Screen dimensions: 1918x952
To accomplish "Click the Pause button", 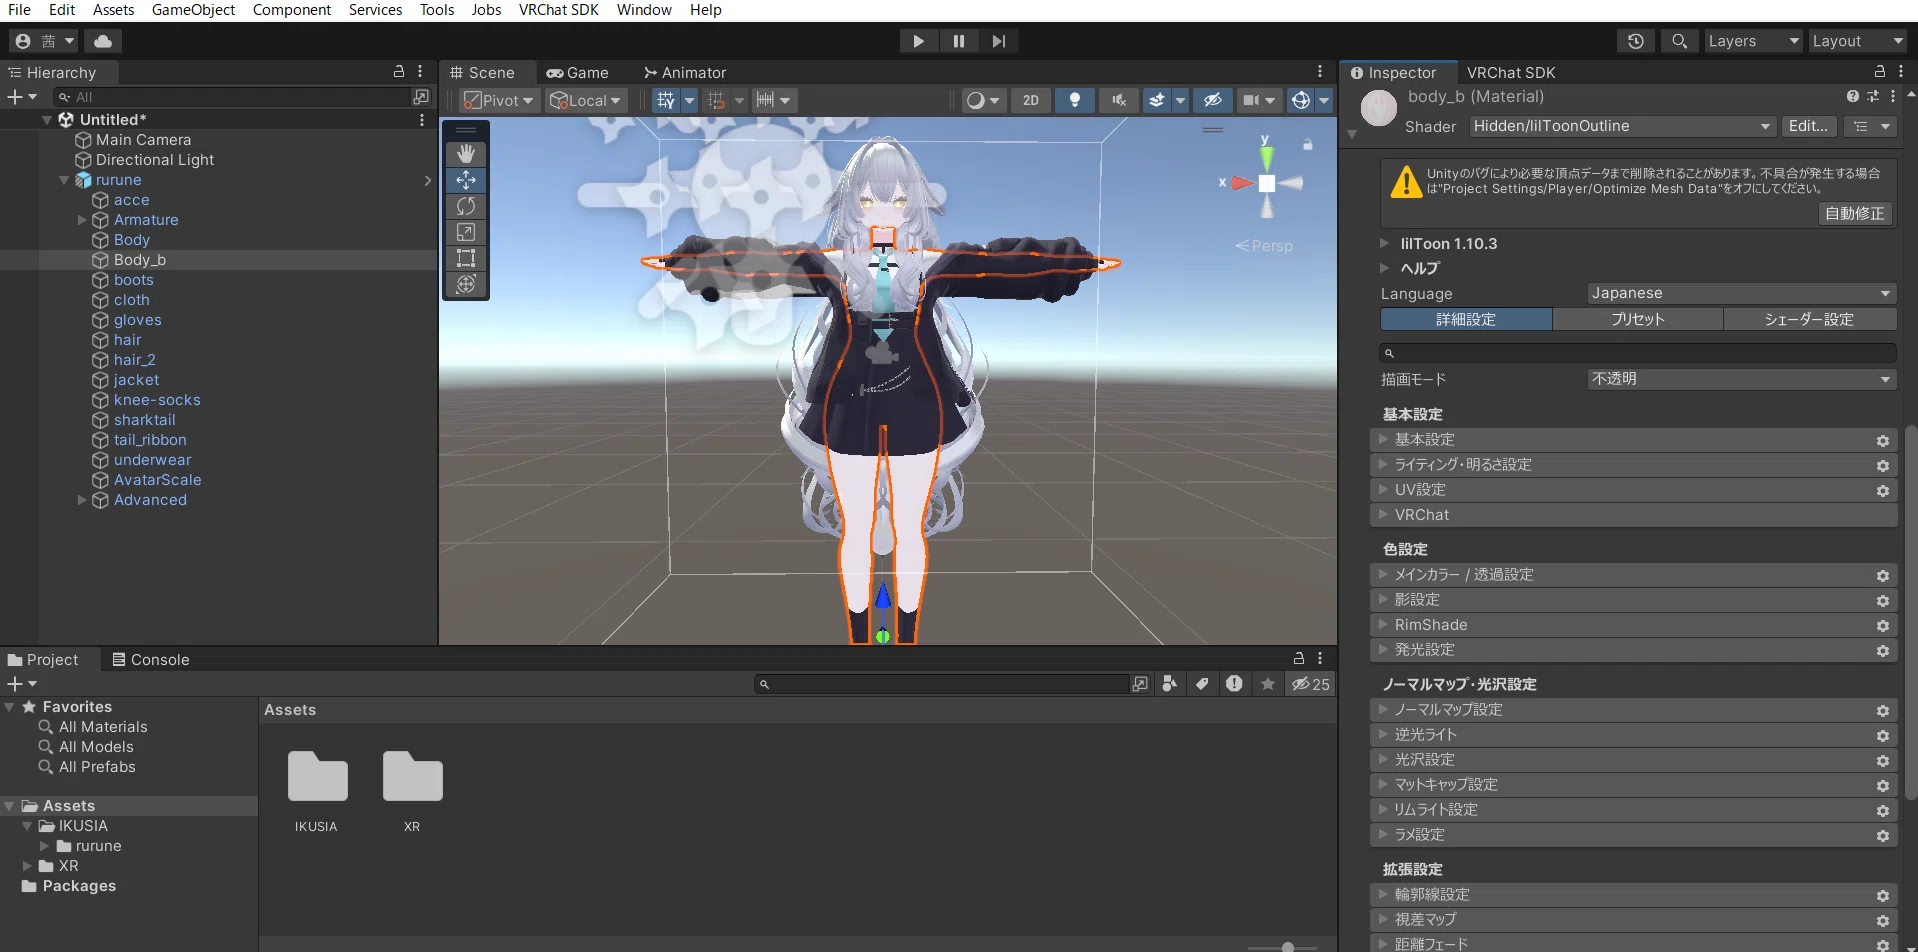I will (958, 41).
